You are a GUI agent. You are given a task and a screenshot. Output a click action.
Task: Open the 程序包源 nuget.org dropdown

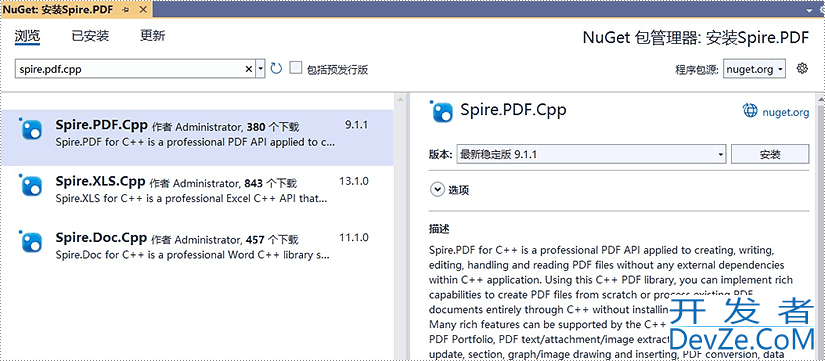tap(754, 69)
